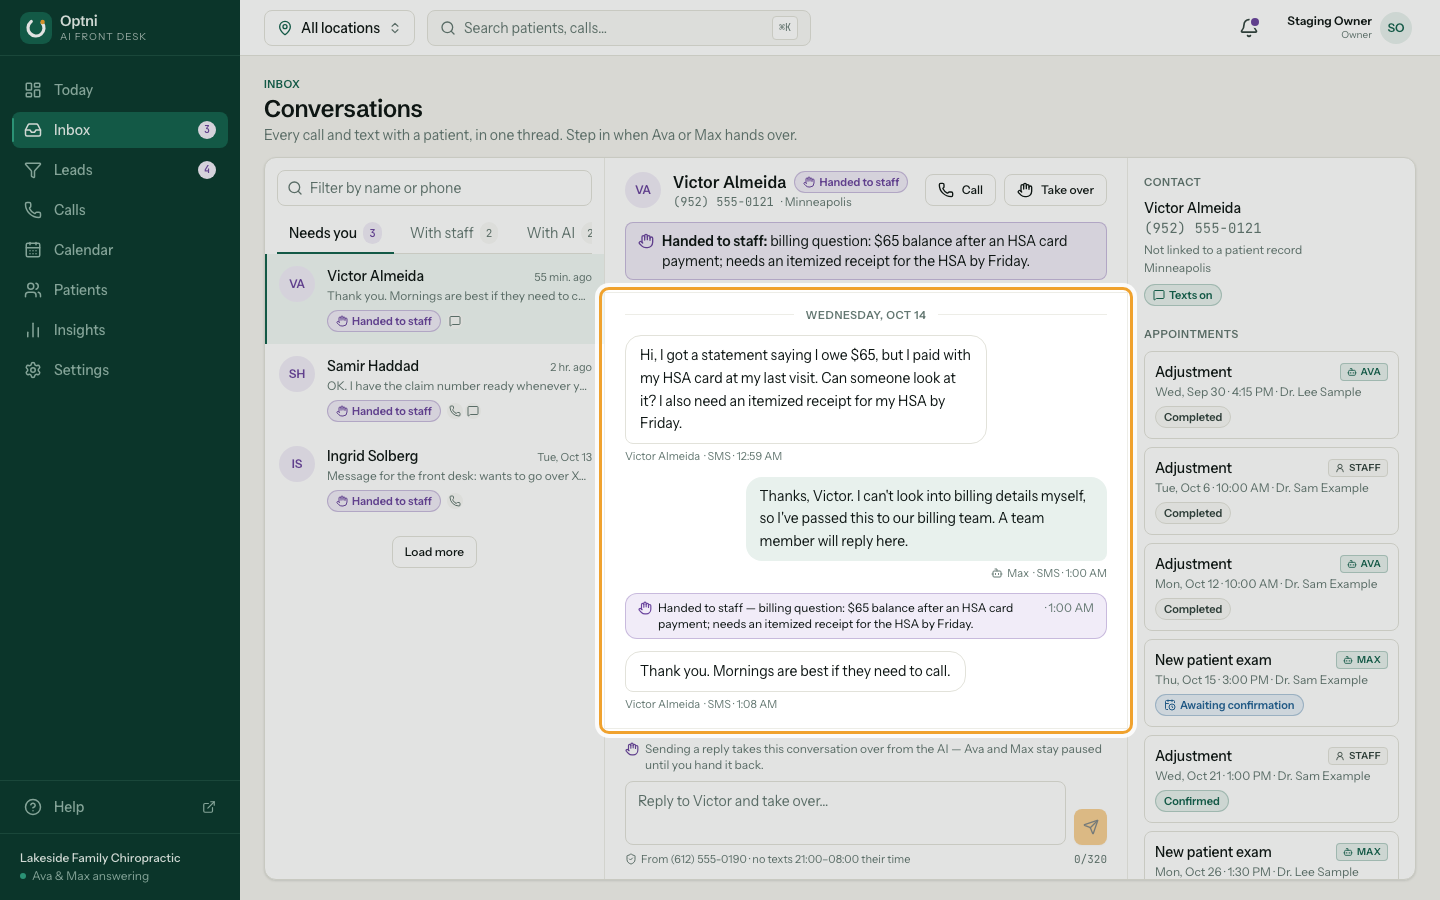Click the Awaiting confirmation status badge
Viewport: 1440px width, 900px height.
[x=1229, y=705]
